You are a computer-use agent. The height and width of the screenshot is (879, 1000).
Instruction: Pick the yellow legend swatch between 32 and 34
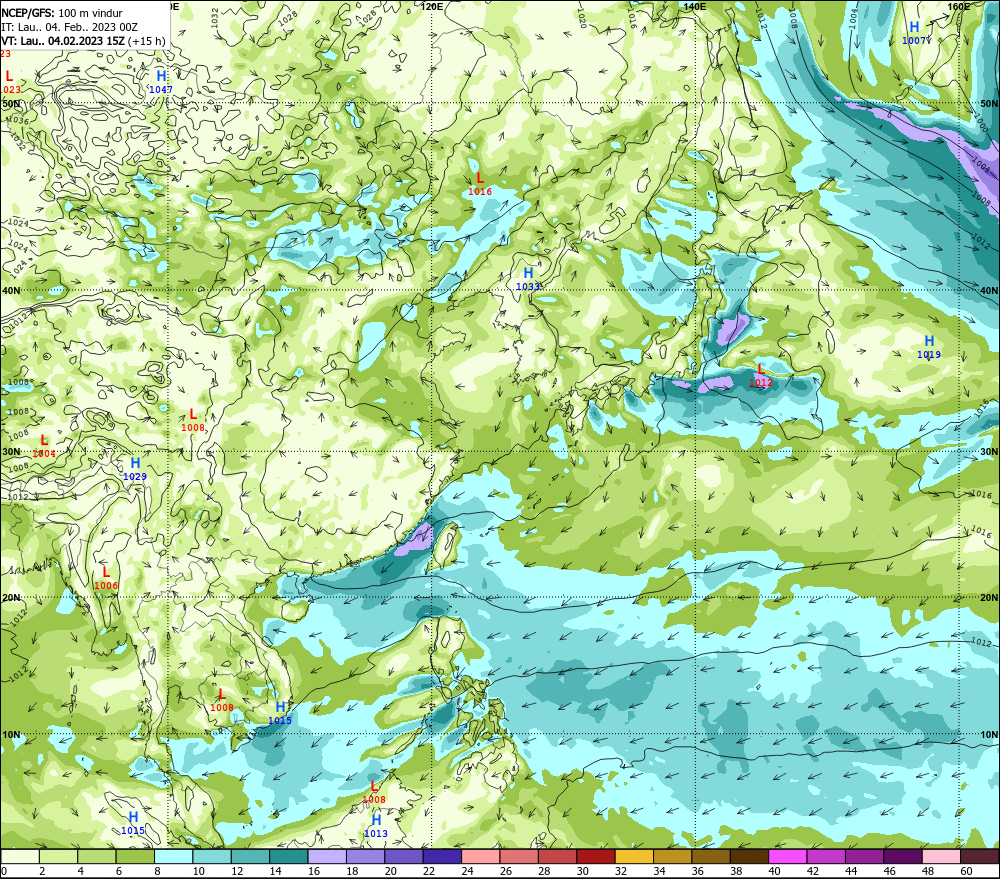coord(634,856)
